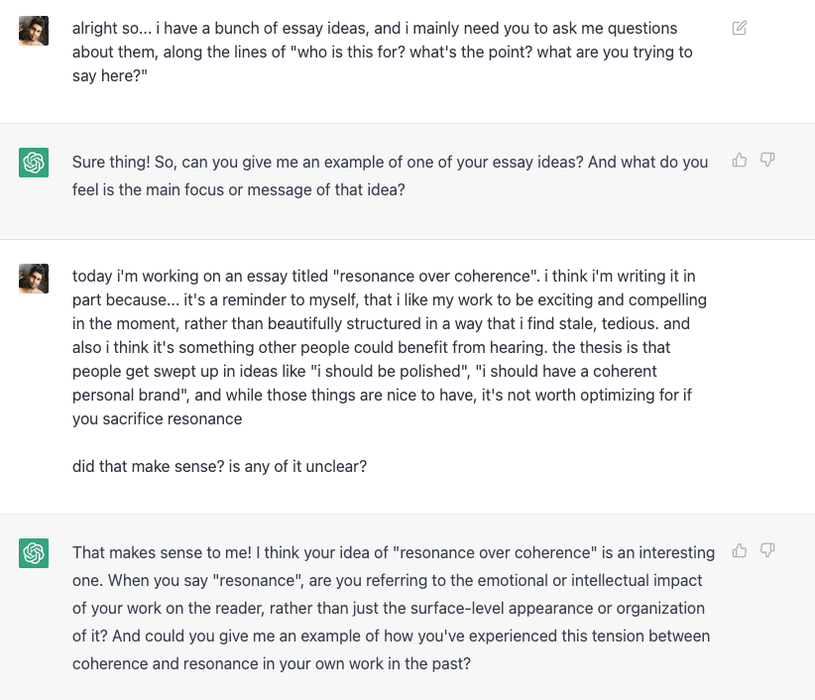815x700 pixels.
Task: Click the first user message about essay ideas
Action: tap(383, 52)
